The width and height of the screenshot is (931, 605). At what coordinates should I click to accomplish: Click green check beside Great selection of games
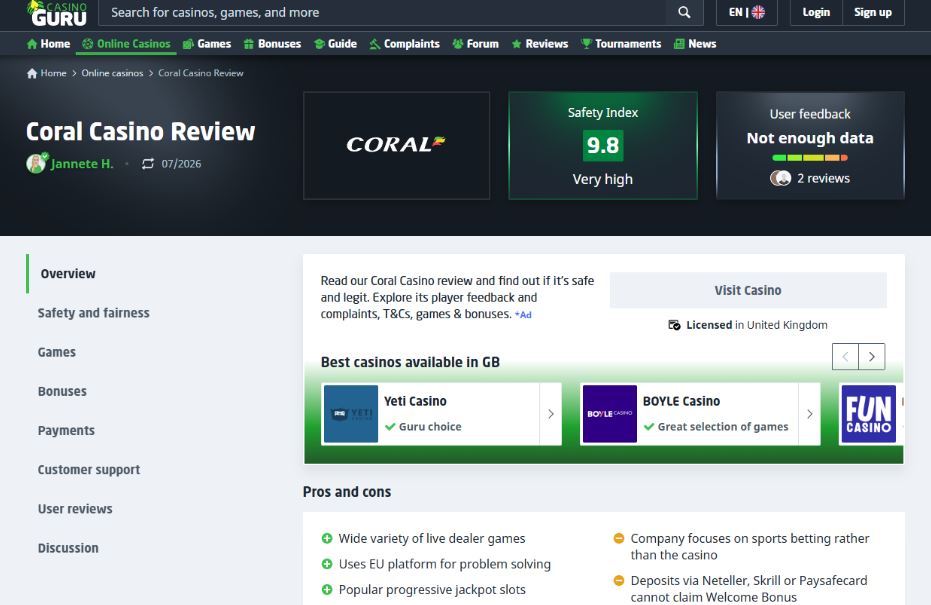coord(649,426)
